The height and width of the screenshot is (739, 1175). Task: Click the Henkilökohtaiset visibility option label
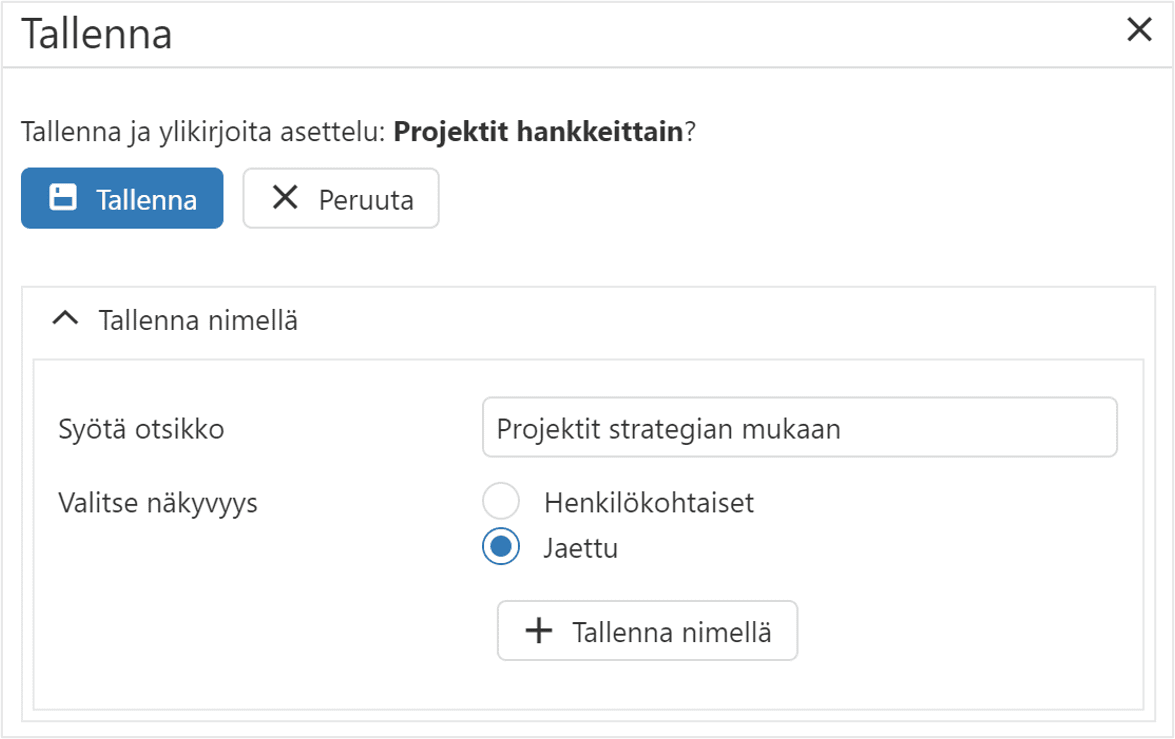(x=648, y=502)
